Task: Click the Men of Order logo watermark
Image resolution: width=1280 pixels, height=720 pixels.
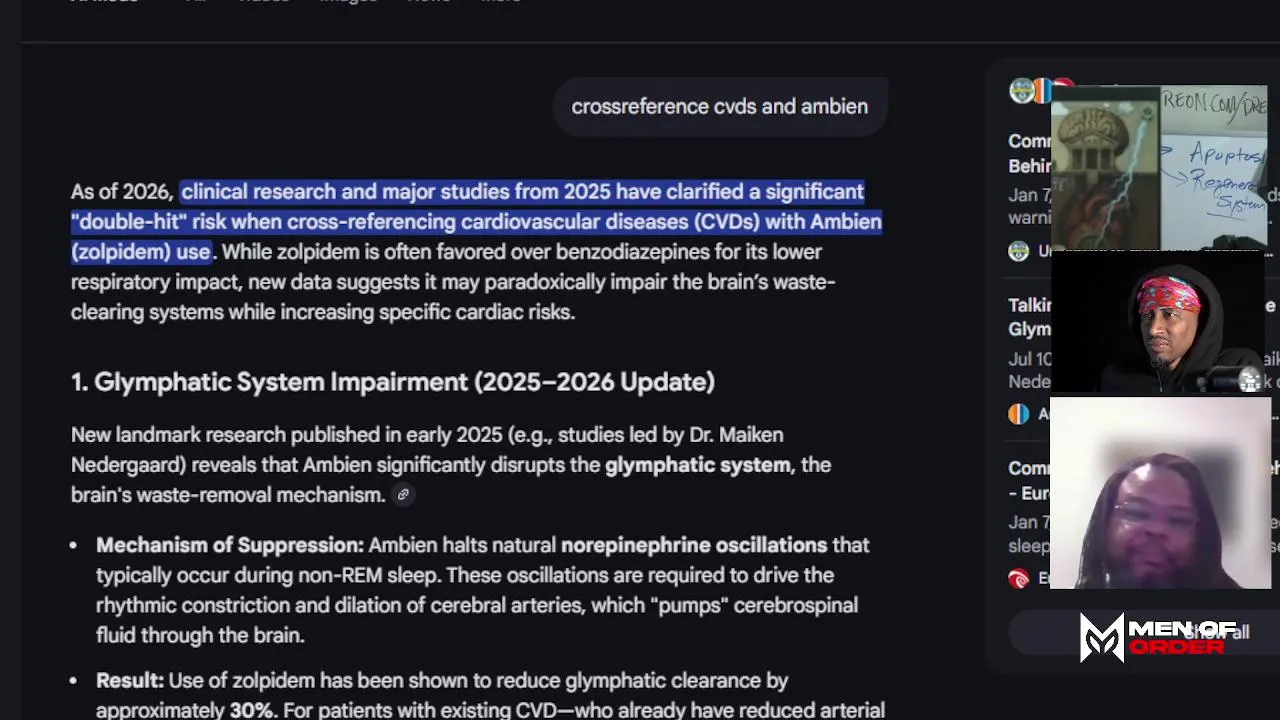Action: pos(1158,638)
